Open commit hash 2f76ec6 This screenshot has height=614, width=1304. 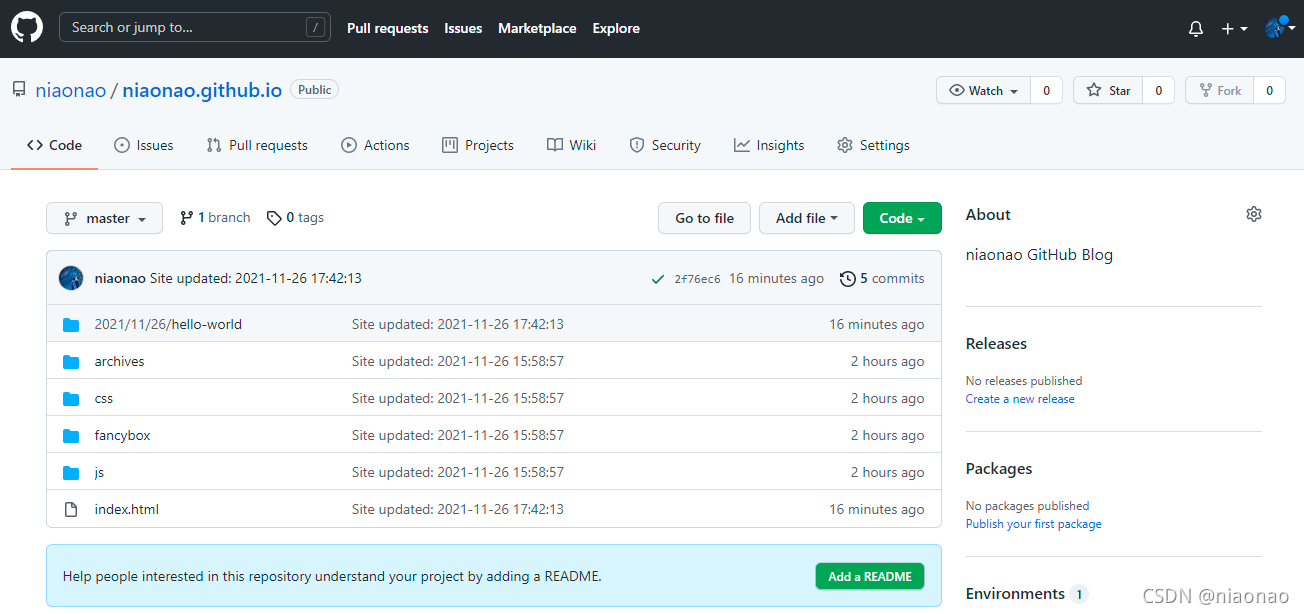(x=697, y=279)
